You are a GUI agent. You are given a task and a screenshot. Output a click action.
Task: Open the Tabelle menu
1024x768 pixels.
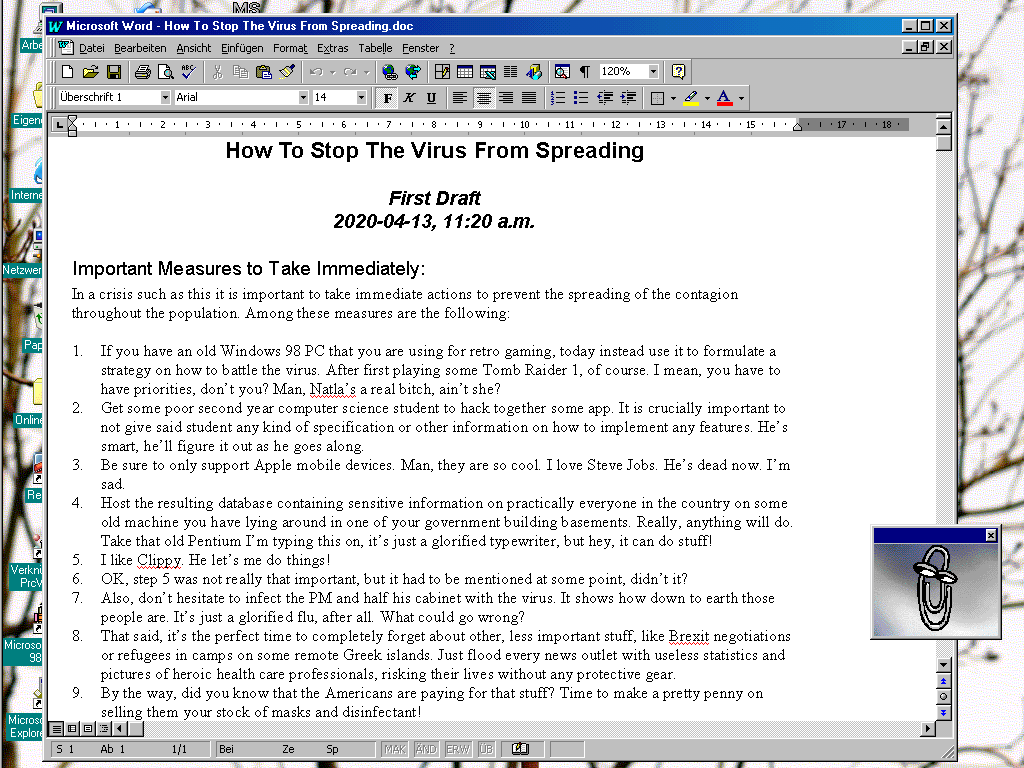click(376, 48)
